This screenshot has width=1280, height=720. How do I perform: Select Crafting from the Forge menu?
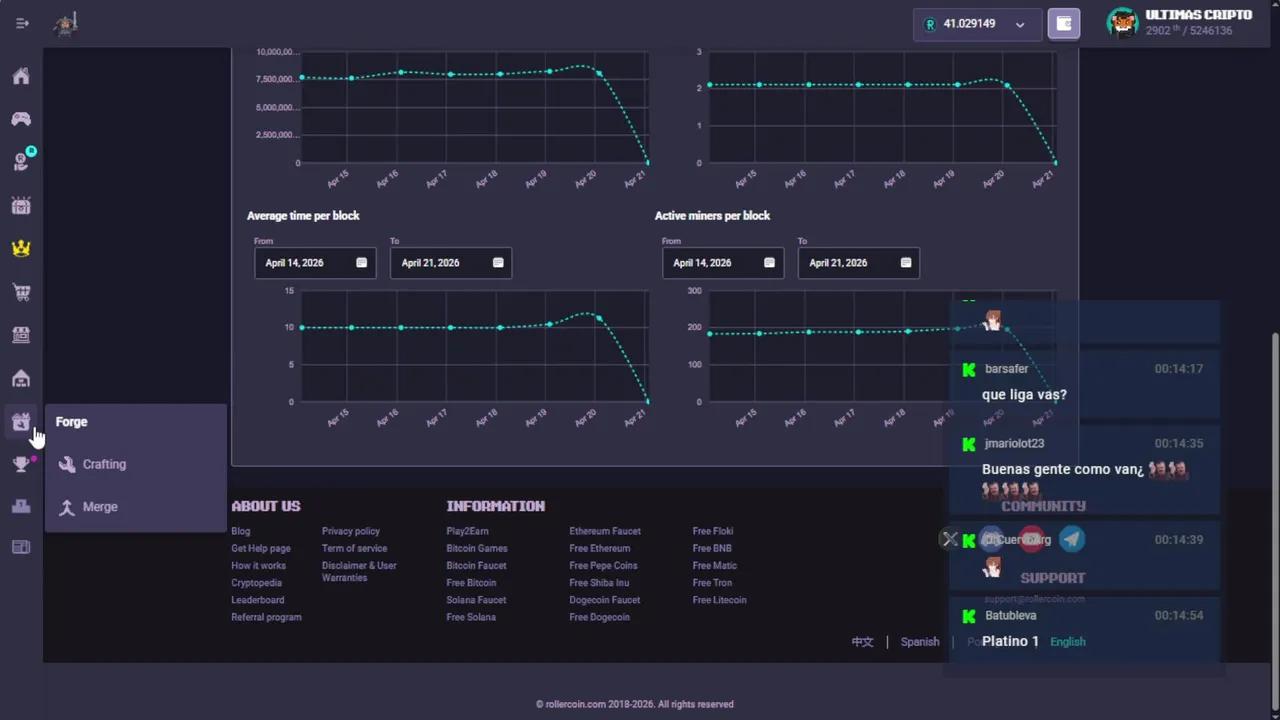104,465
